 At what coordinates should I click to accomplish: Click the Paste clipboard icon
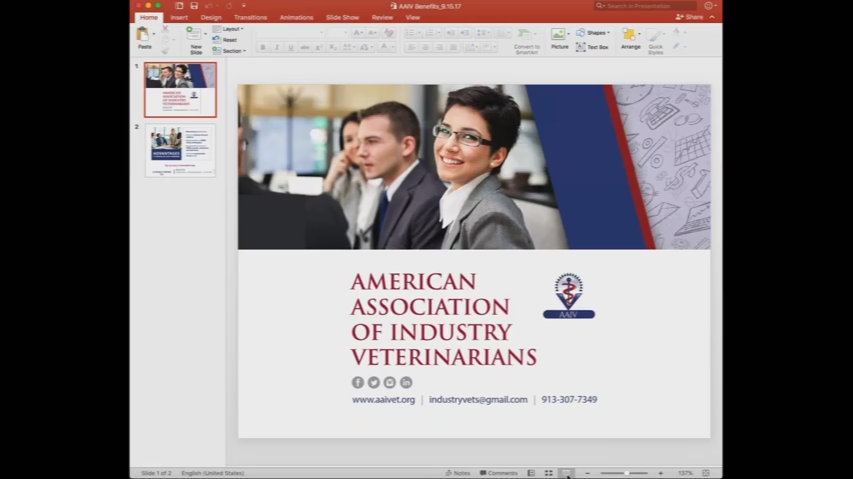click(x=143, y=34)
